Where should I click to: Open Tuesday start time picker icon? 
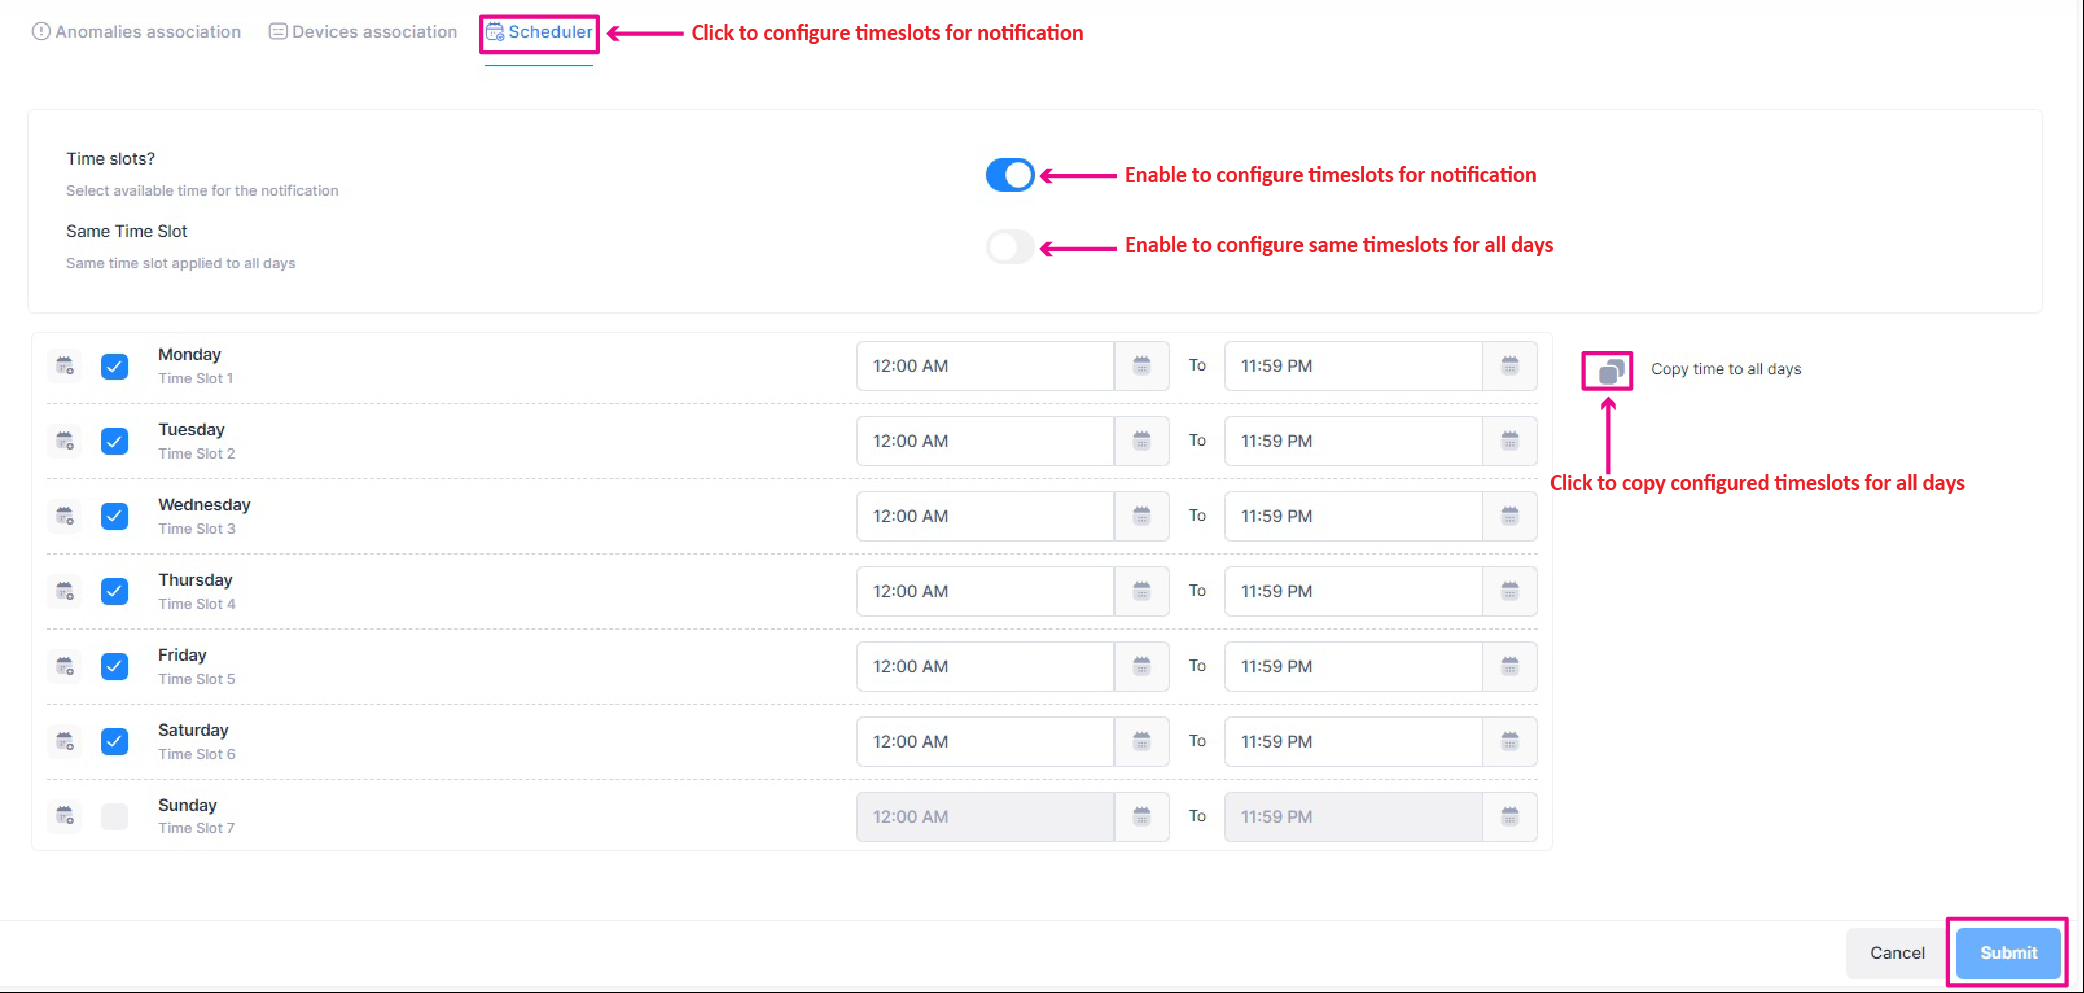1141,441
